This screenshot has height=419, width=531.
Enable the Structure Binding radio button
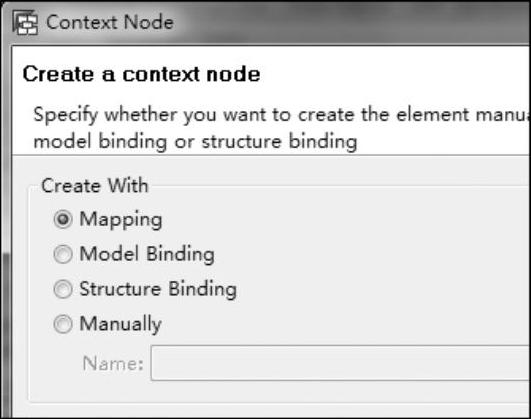coord(63,289)
